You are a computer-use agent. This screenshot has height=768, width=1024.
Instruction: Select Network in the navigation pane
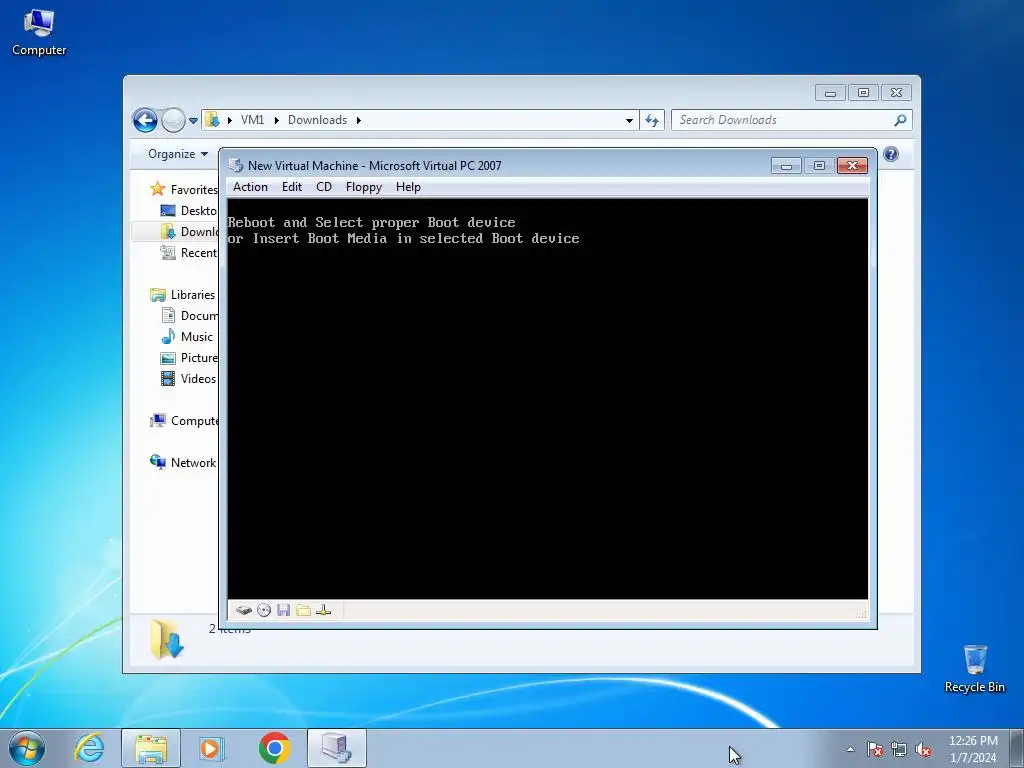point(184,462)
